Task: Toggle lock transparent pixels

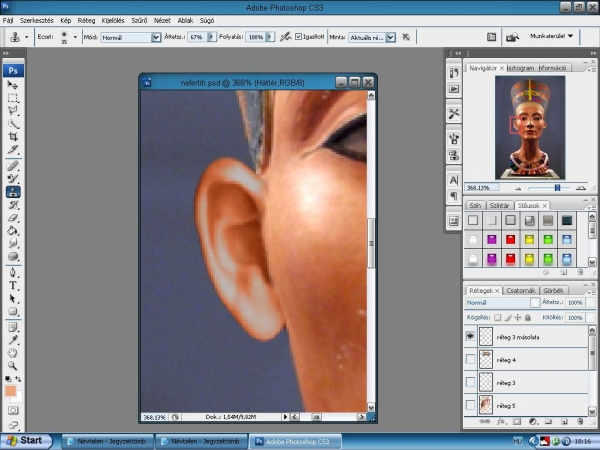Action: 497,318
